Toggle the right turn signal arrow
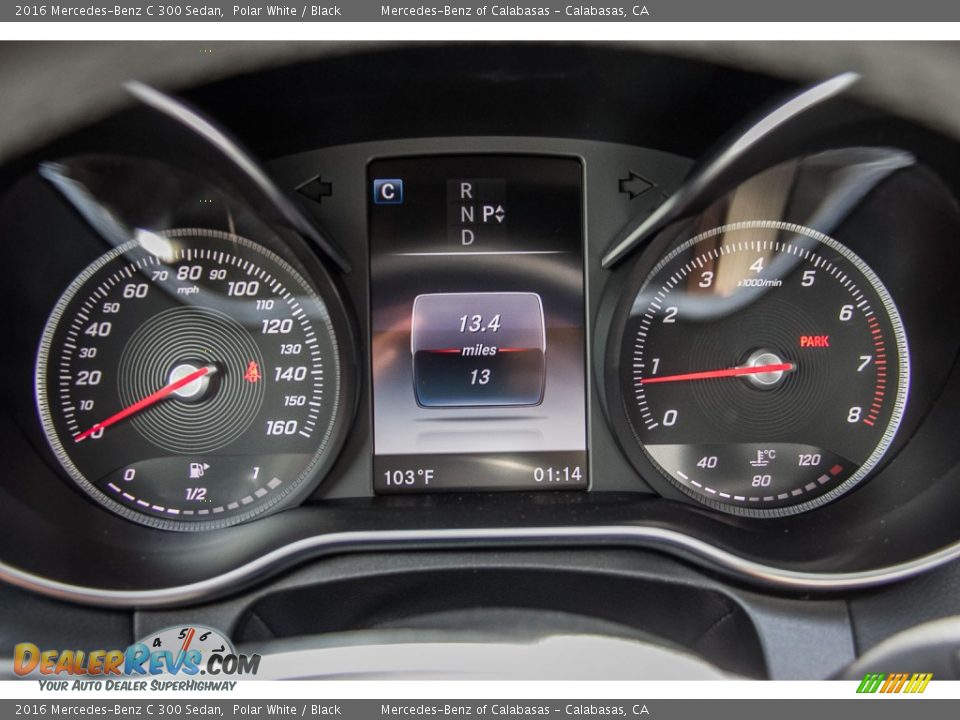Screen dimensions: 960x720 [x=636, y=184]
